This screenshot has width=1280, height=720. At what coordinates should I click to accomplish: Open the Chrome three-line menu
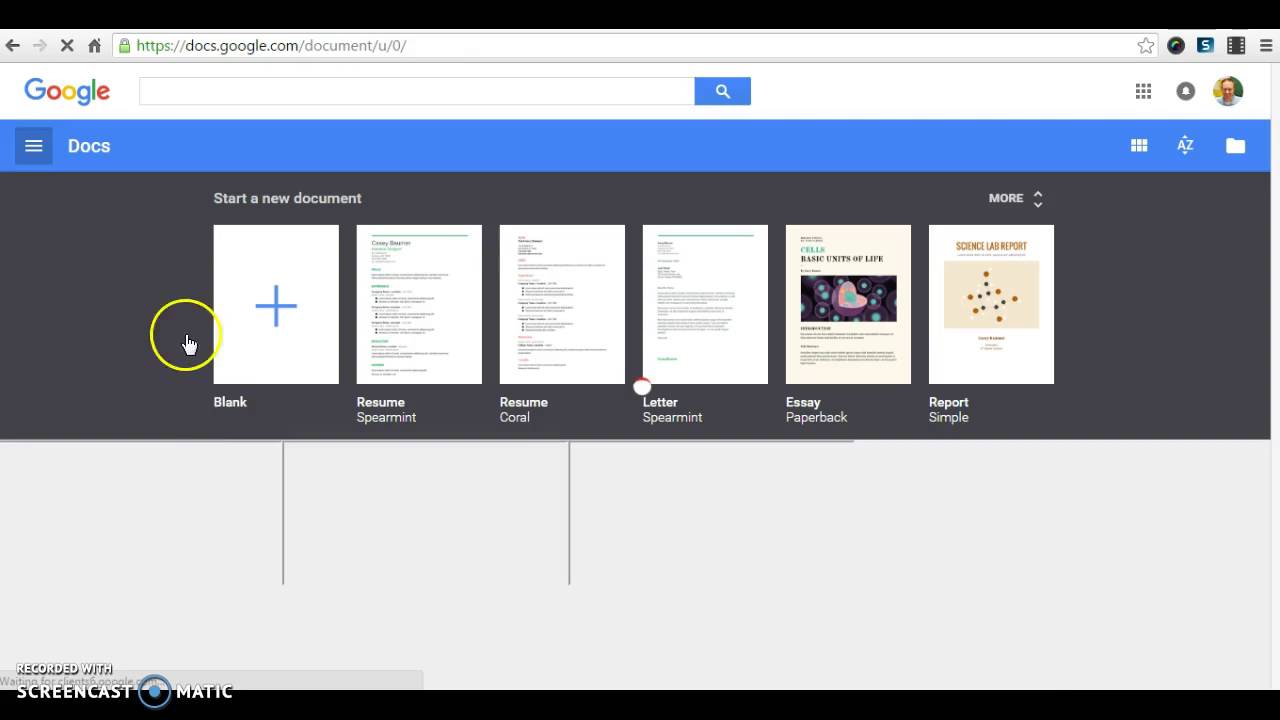pos(1266,45)
